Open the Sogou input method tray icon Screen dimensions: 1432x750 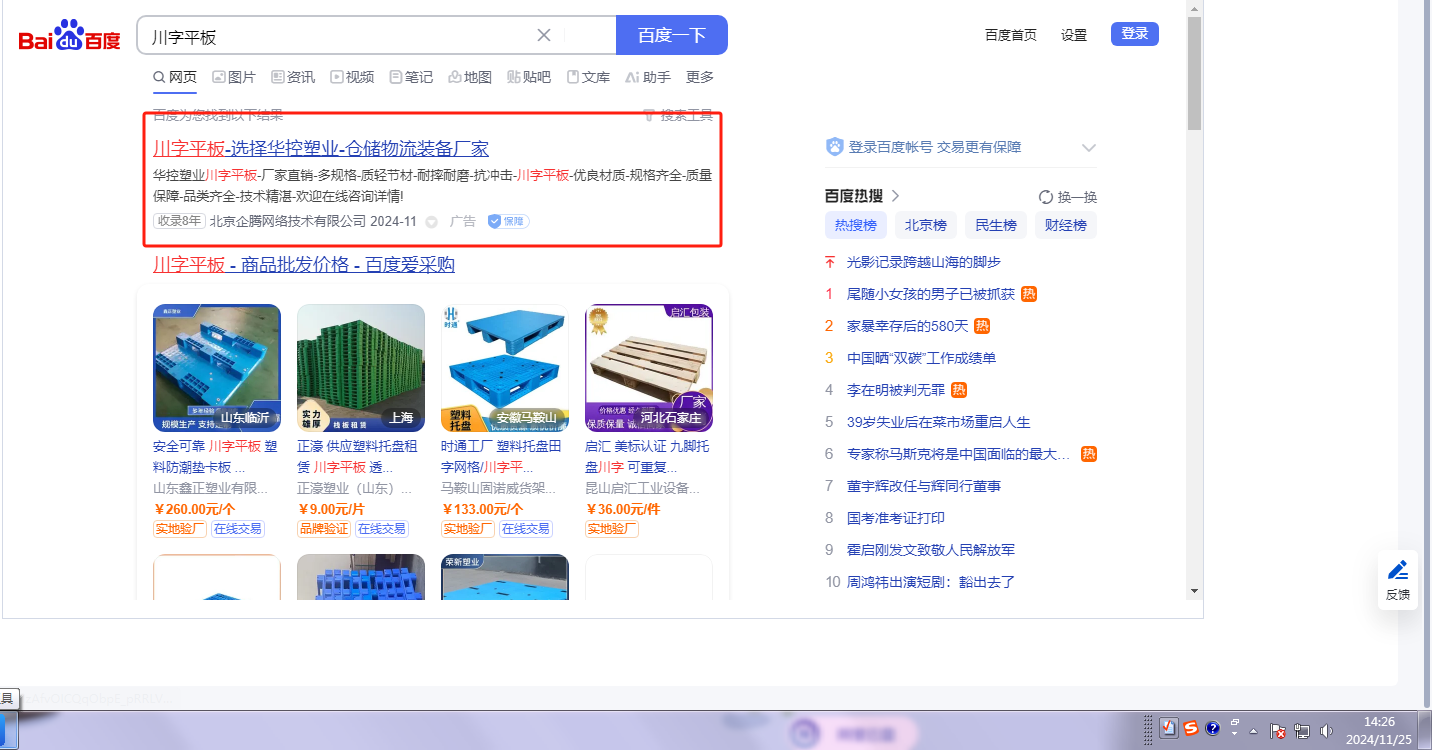pyautogui.click(x=1191, y=728)
